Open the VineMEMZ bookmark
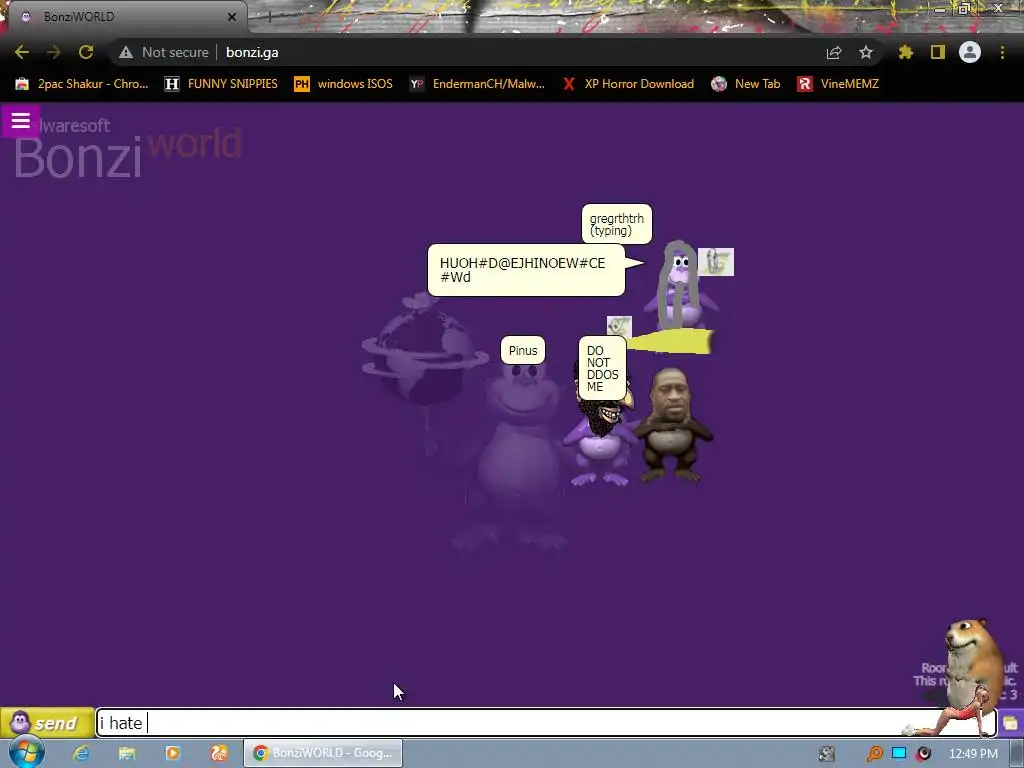1024x768 pixels. coord(838,84)
